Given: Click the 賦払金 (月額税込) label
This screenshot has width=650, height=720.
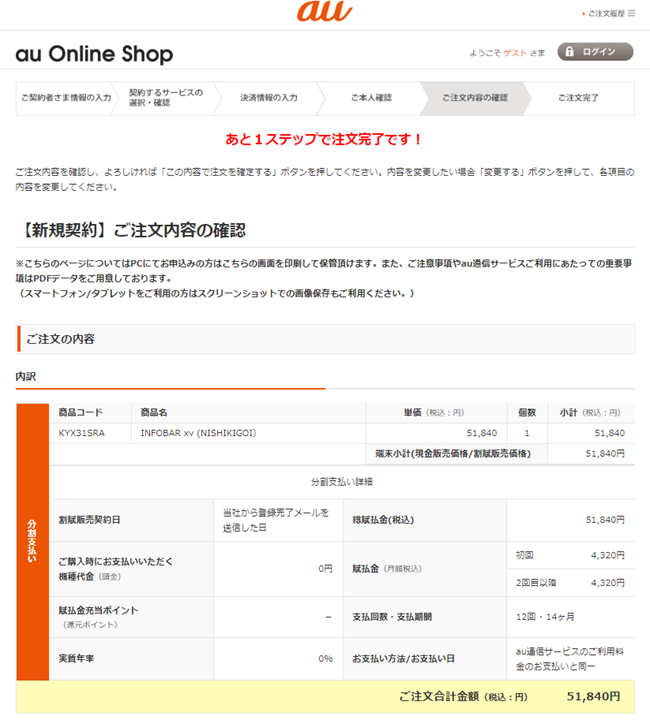Looking at the screenshot, I should pyautogui.click(x=387, y=568).
